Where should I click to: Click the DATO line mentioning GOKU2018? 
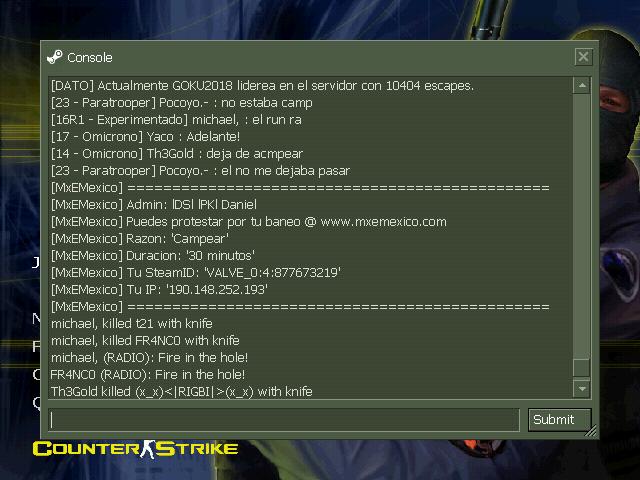point(262,86)
